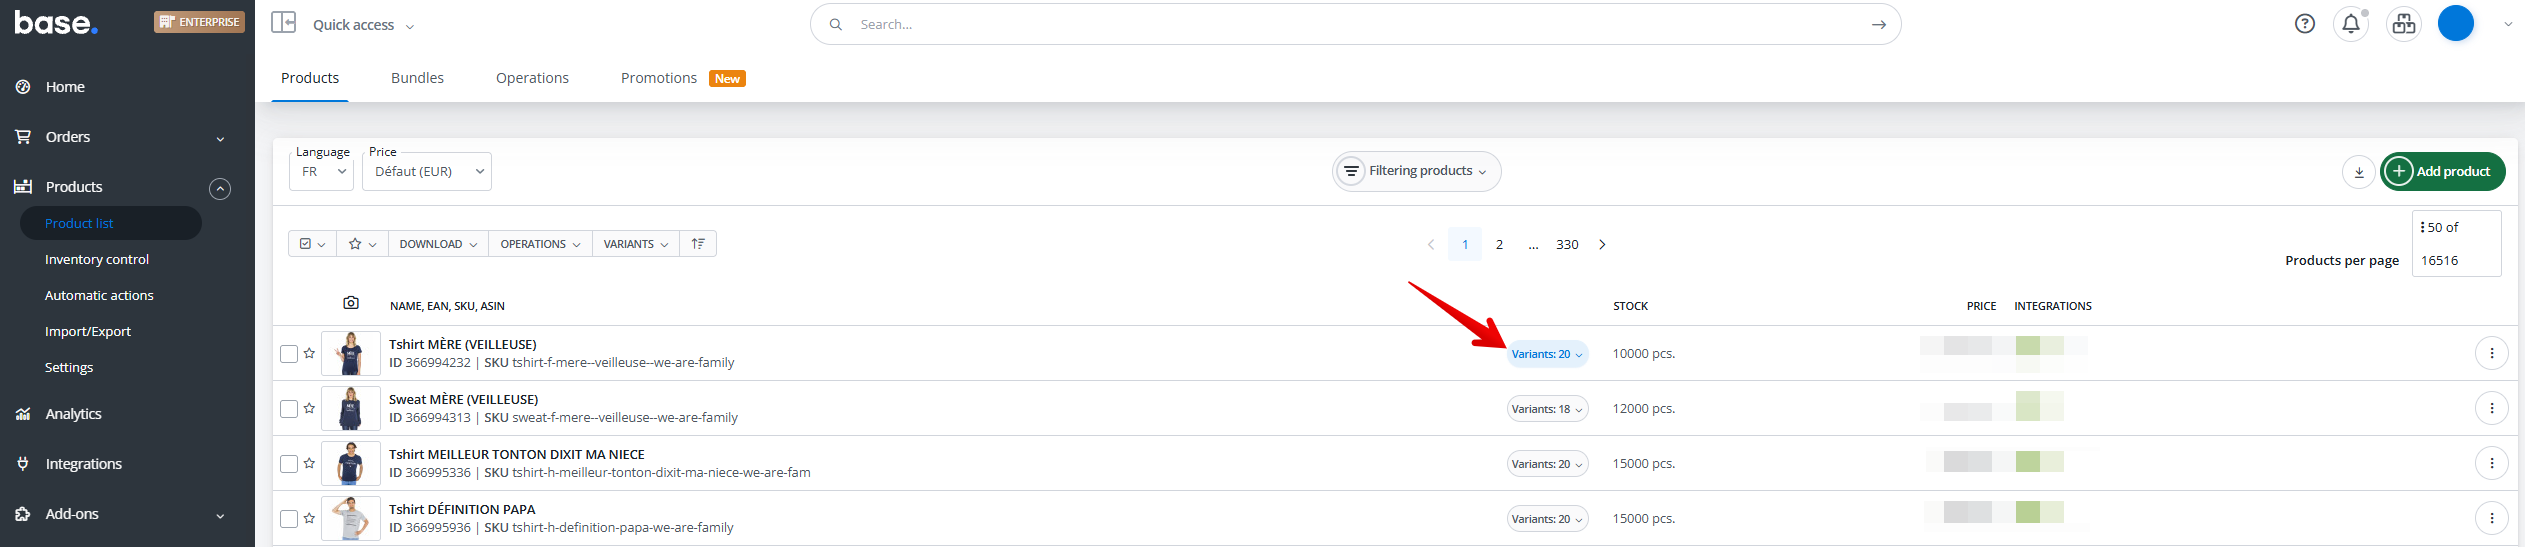Click the Tshirt DÉFINITION PAPA thumbnail
2525x547 pixels.
pos(350,518)
